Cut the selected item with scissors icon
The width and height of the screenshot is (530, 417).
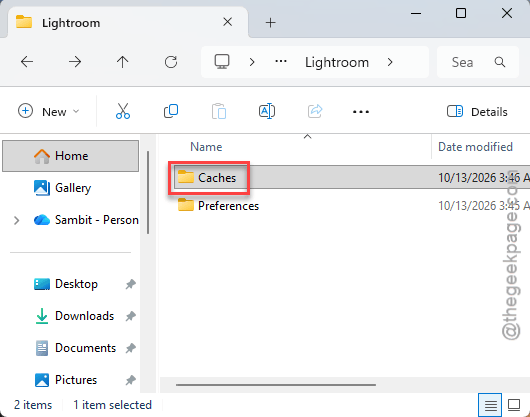tap(123, 111)
